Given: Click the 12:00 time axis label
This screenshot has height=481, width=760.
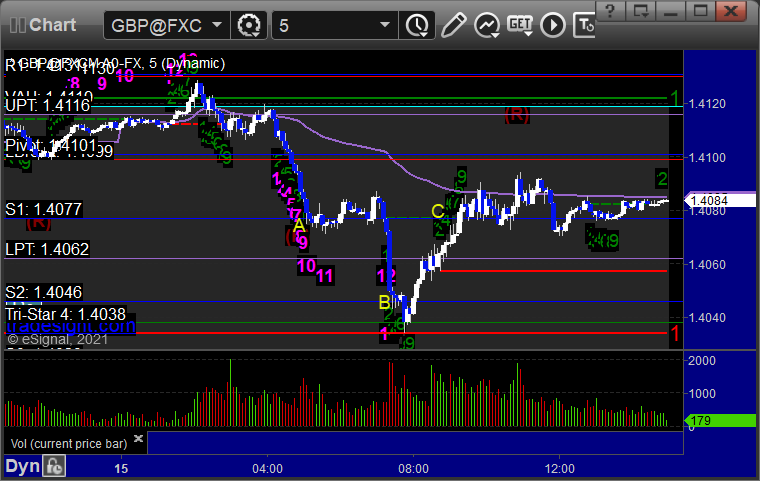Looking at the screenshot, I should 559,469.
